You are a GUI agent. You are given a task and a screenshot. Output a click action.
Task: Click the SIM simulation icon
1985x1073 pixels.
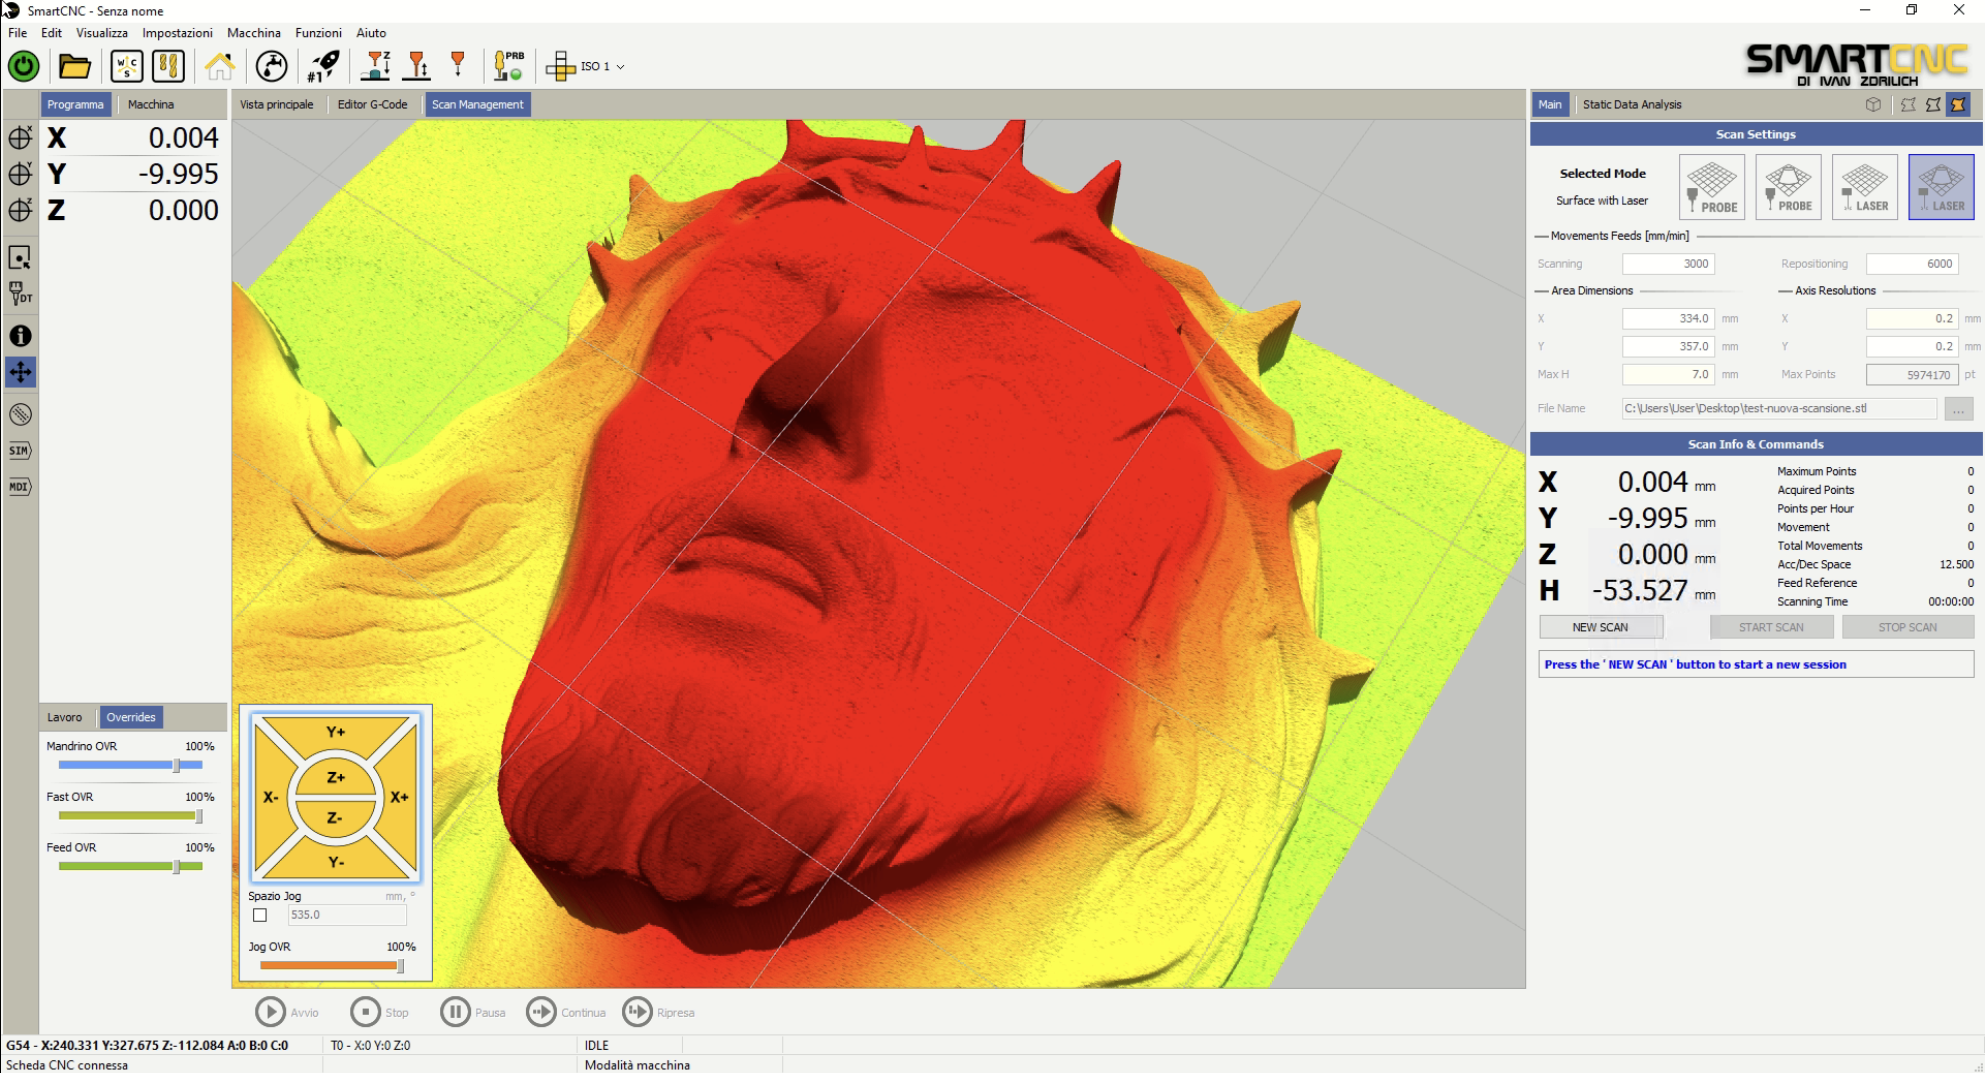pyautogui.click(x=20, y=450)
